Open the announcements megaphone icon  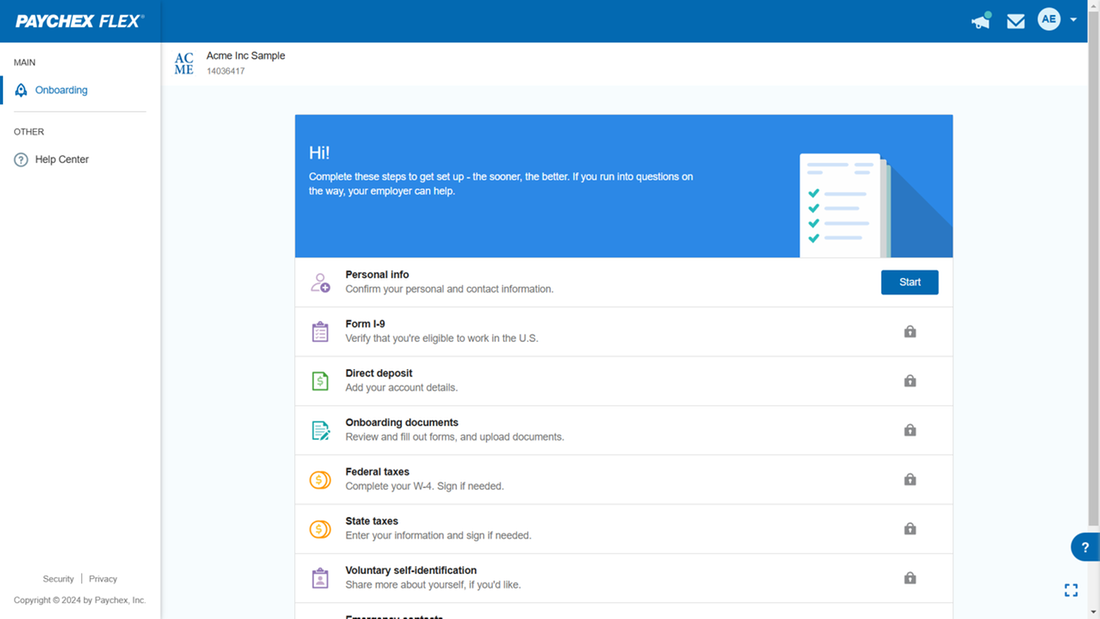[x=981, y=21]
